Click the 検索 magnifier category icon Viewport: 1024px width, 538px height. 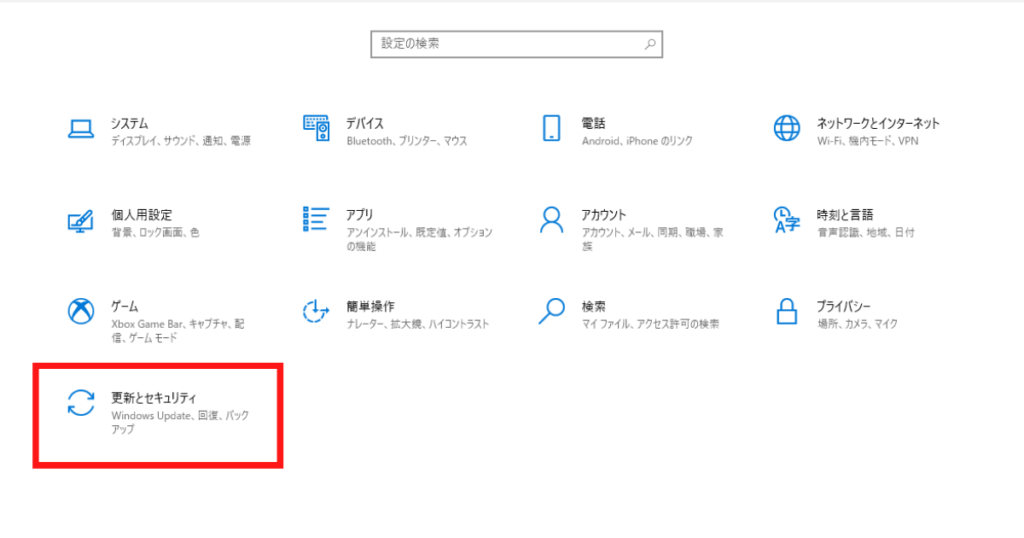click(x=551, y=311)
